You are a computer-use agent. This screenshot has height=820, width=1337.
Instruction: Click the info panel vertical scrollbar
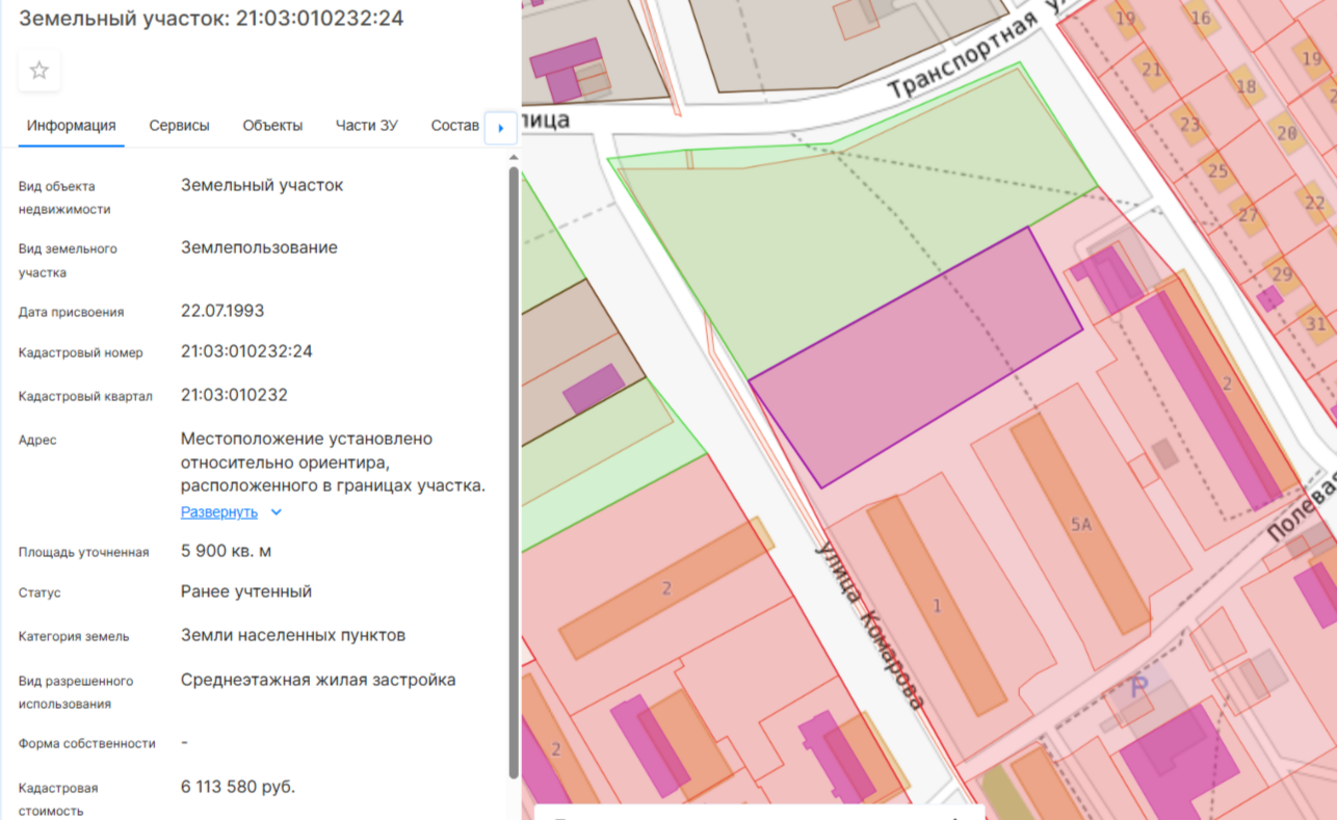pyautogui.click(x=514, y=470)
